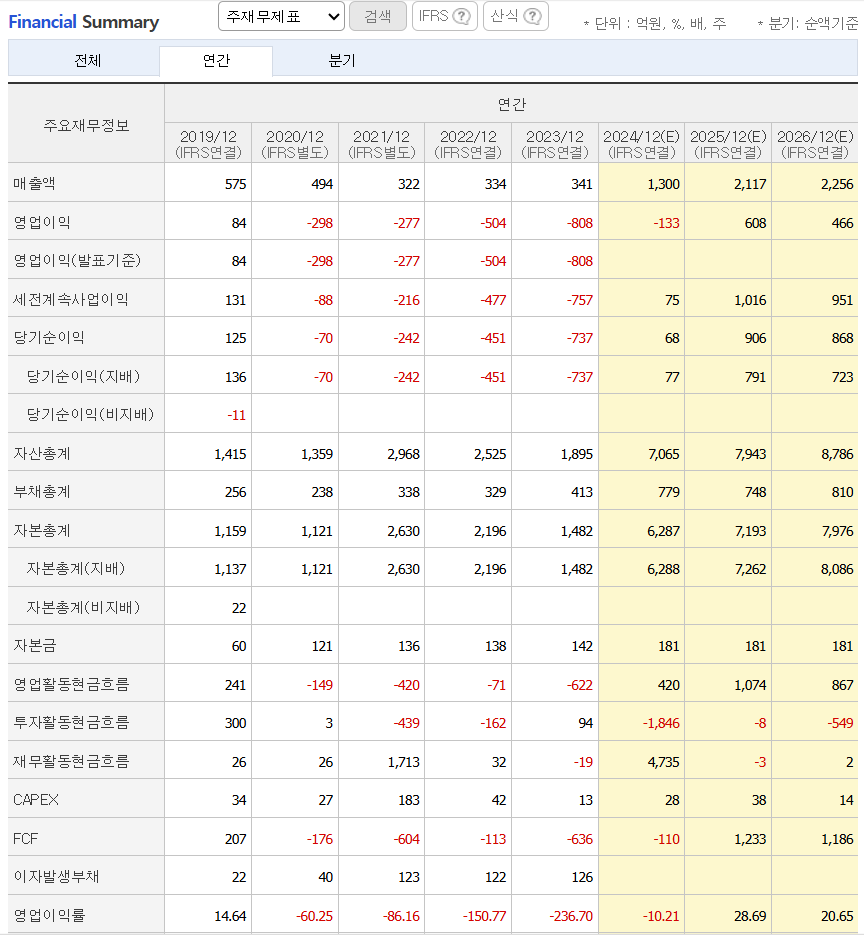Click the 2019/12 IFRS연결 column heading
Image resolution: width=864 pixels, height=935 pixels.
click(x=207, y=143)
